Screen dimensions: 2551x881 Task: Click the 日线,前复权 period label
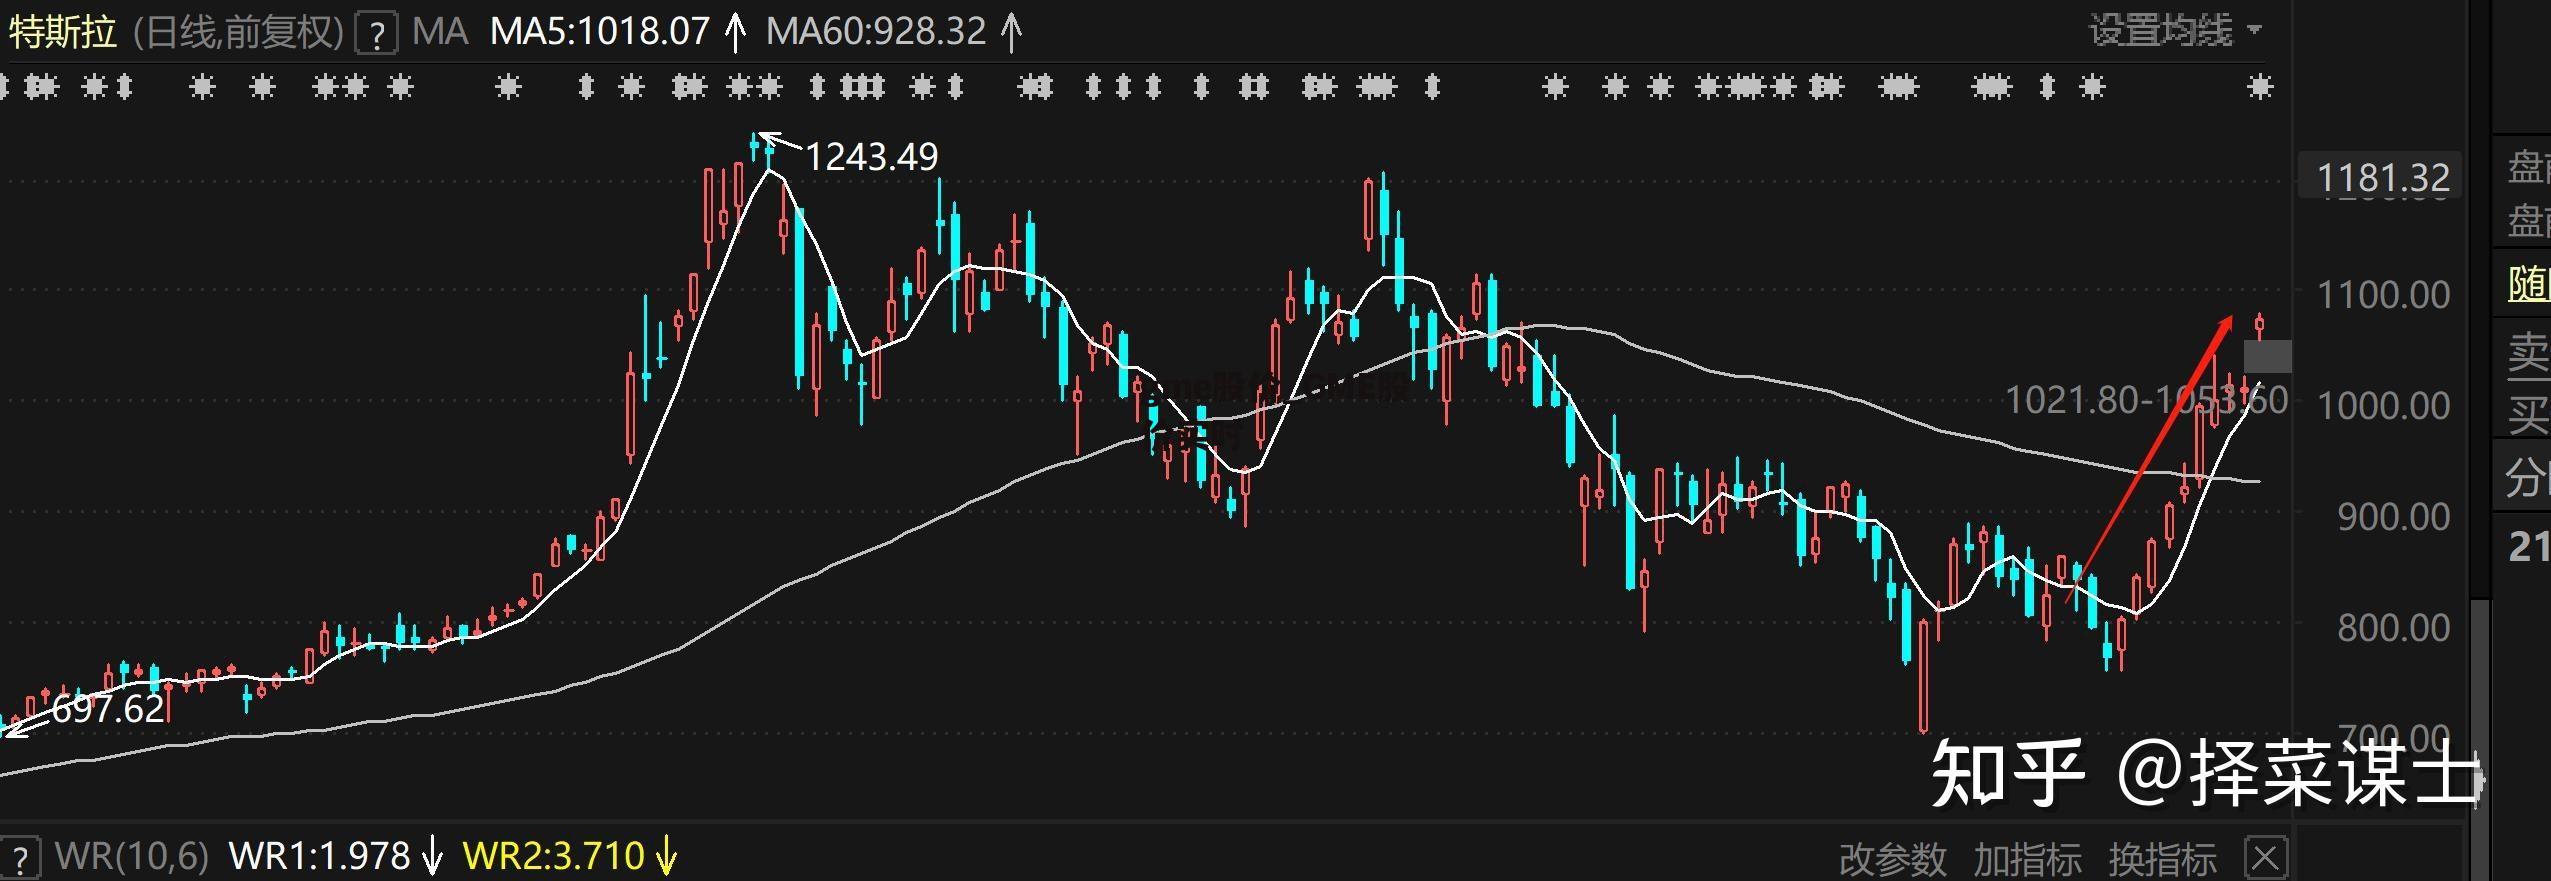[238, 32]
